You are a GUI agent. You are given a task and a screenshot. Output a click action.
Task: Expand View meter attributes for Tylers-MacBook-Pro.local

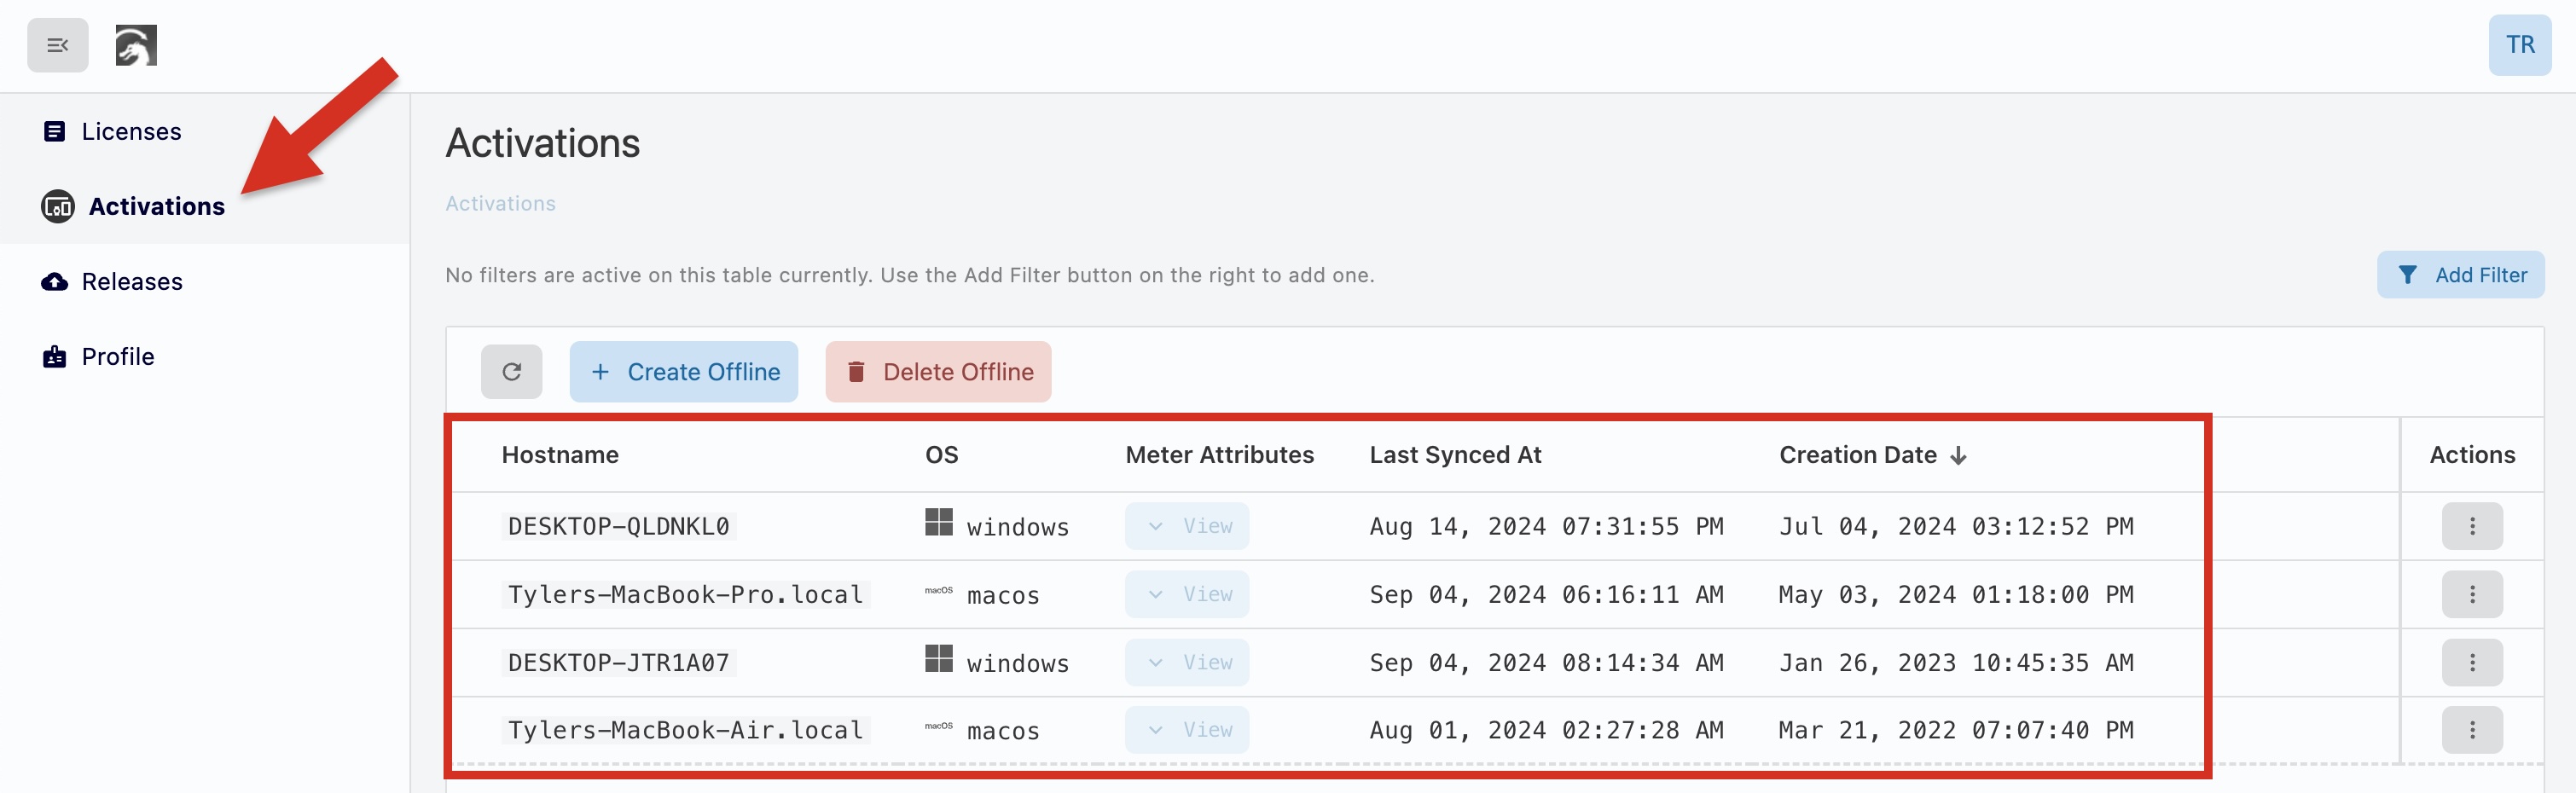pos(1186,594)
